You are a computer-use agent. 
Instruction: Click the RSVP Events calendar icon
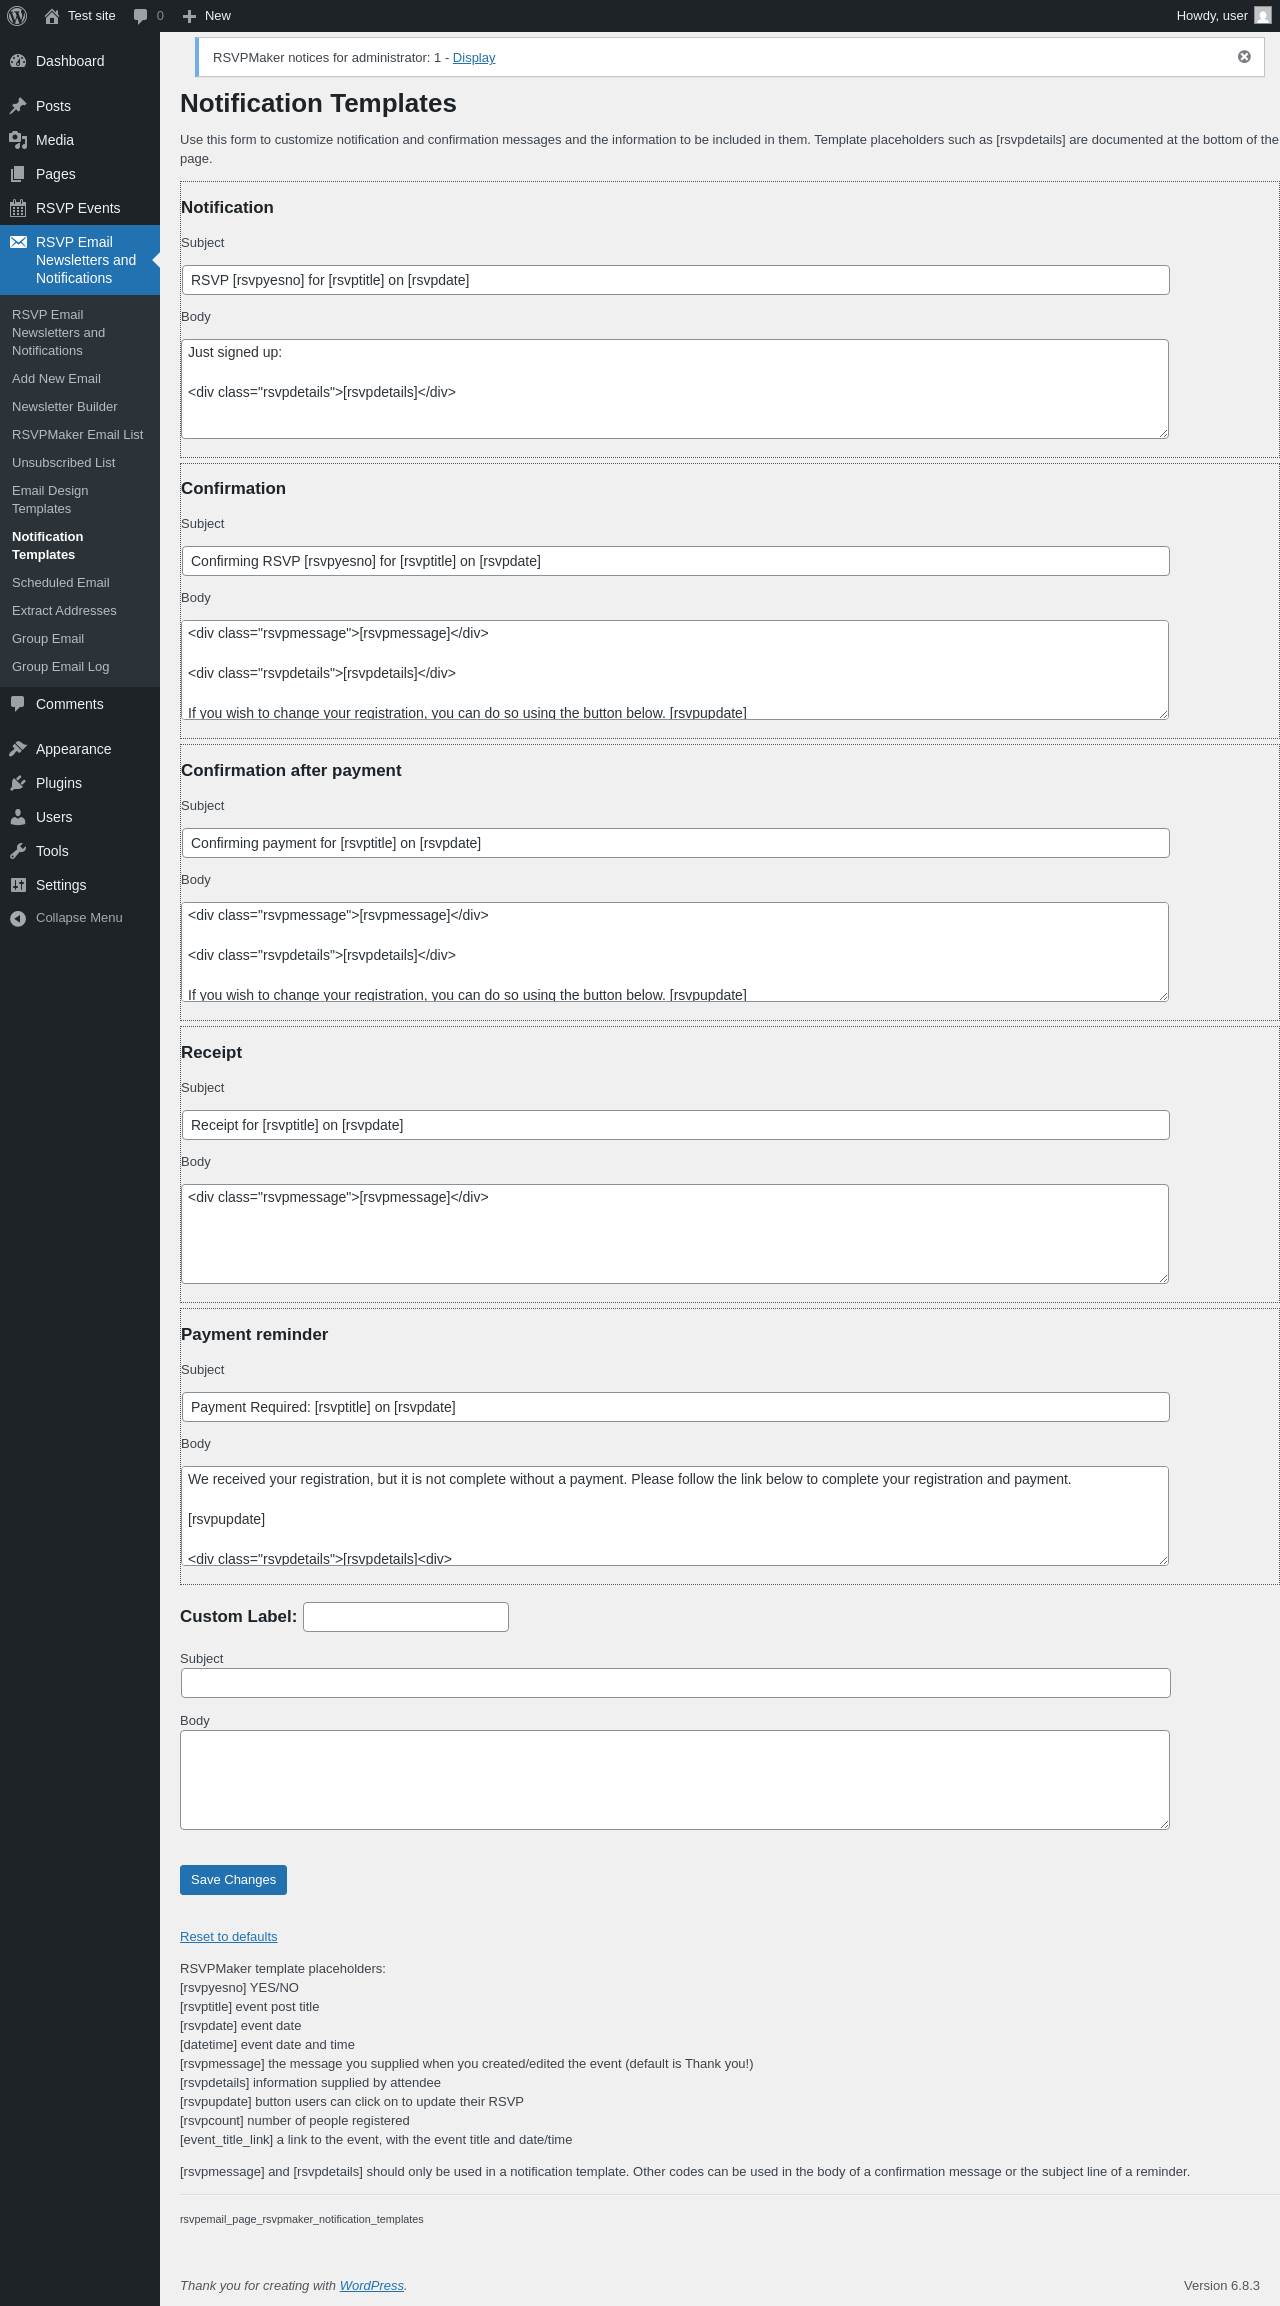pos(18,208)
